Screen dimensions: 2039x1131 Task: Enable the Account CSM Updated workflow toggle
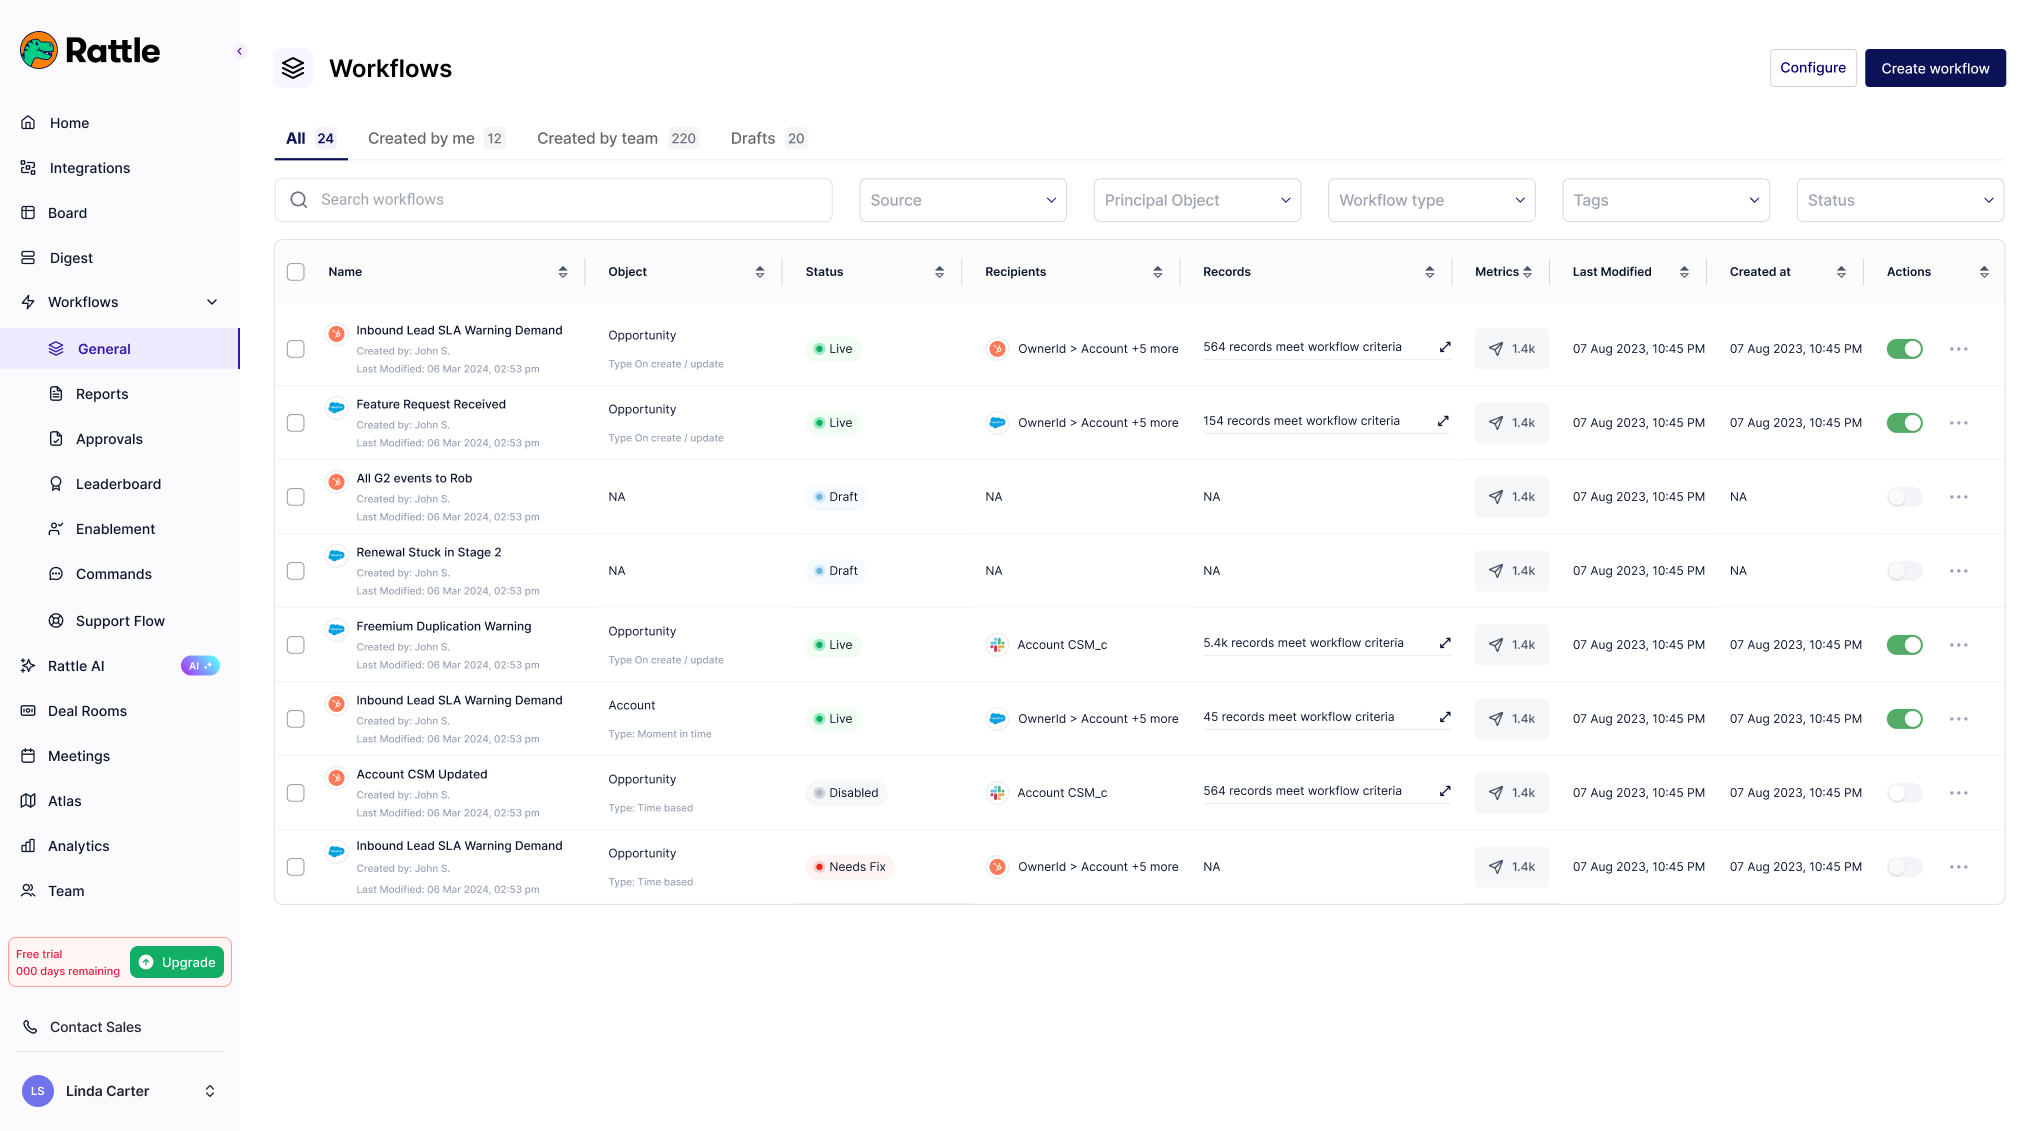pos(1904,792)
